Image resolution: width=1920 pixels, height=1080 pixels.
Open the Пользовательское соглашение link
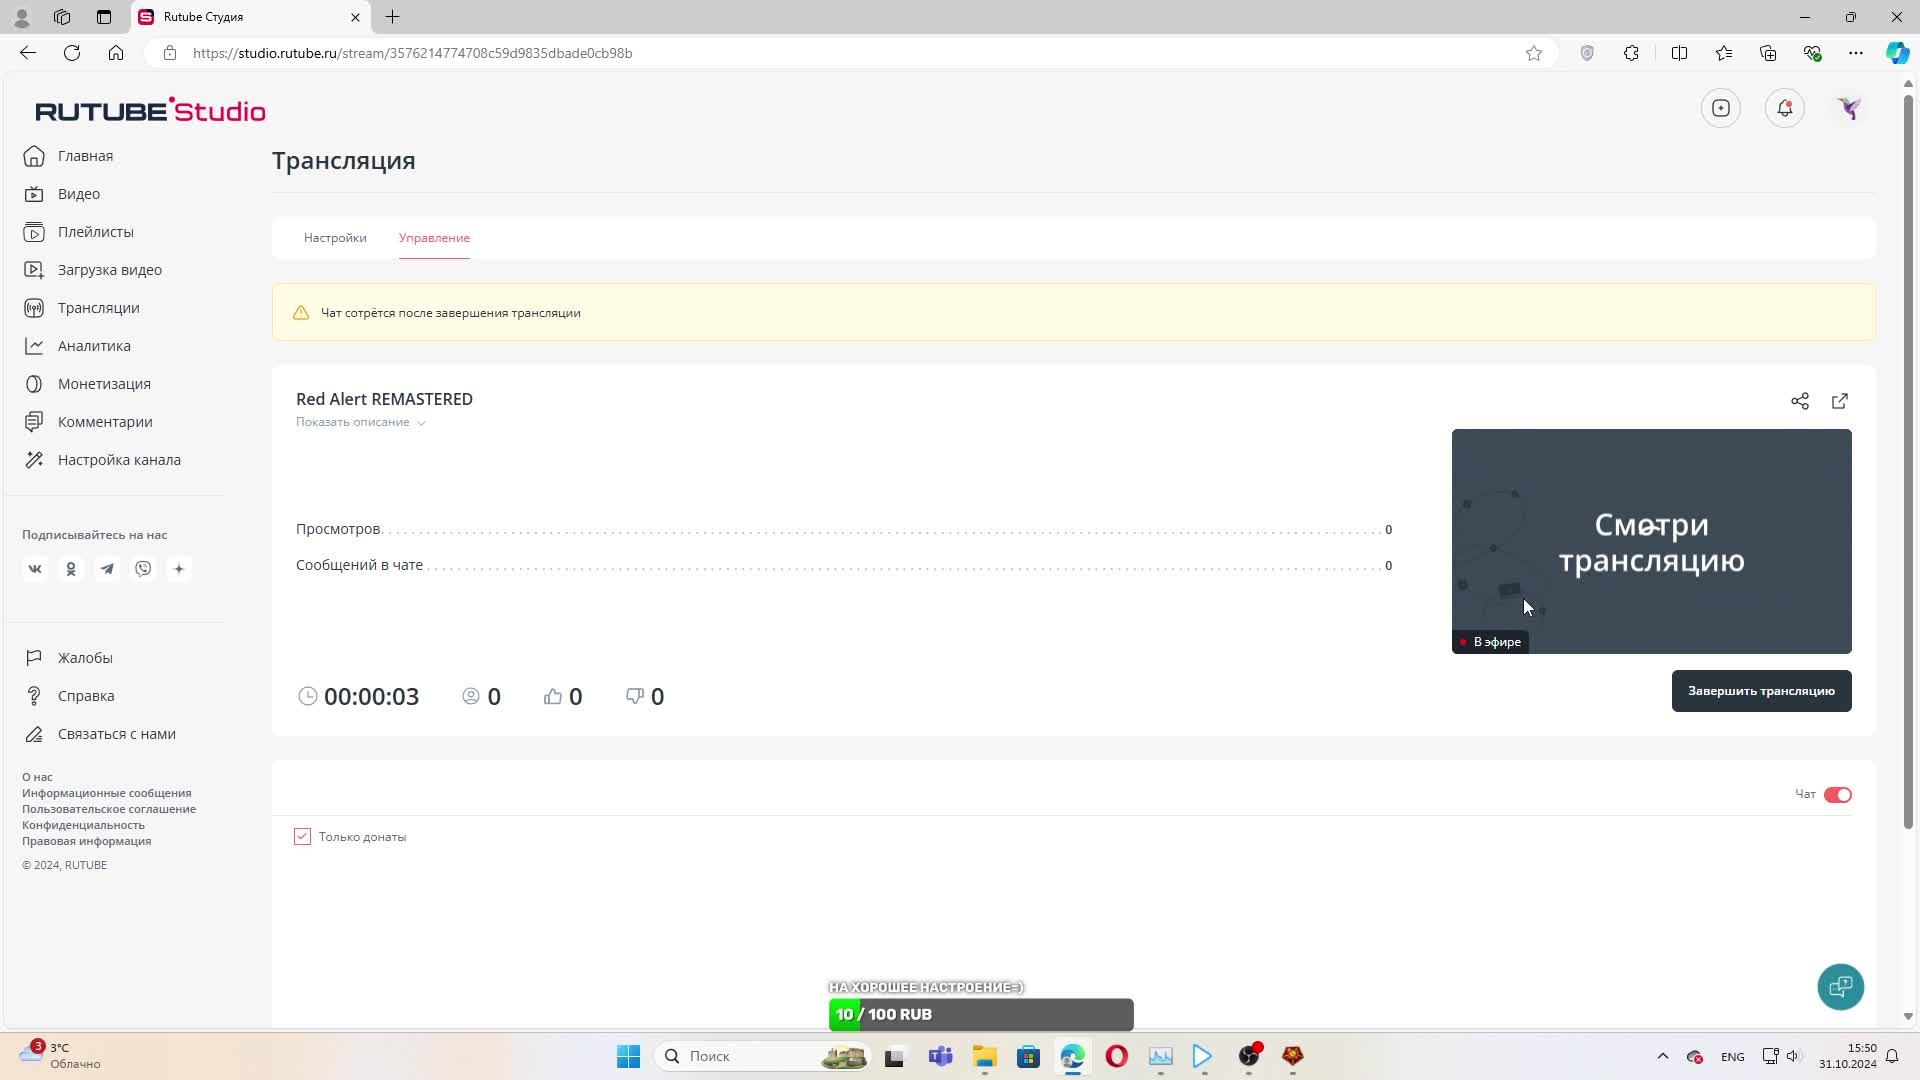pos(109,809)
